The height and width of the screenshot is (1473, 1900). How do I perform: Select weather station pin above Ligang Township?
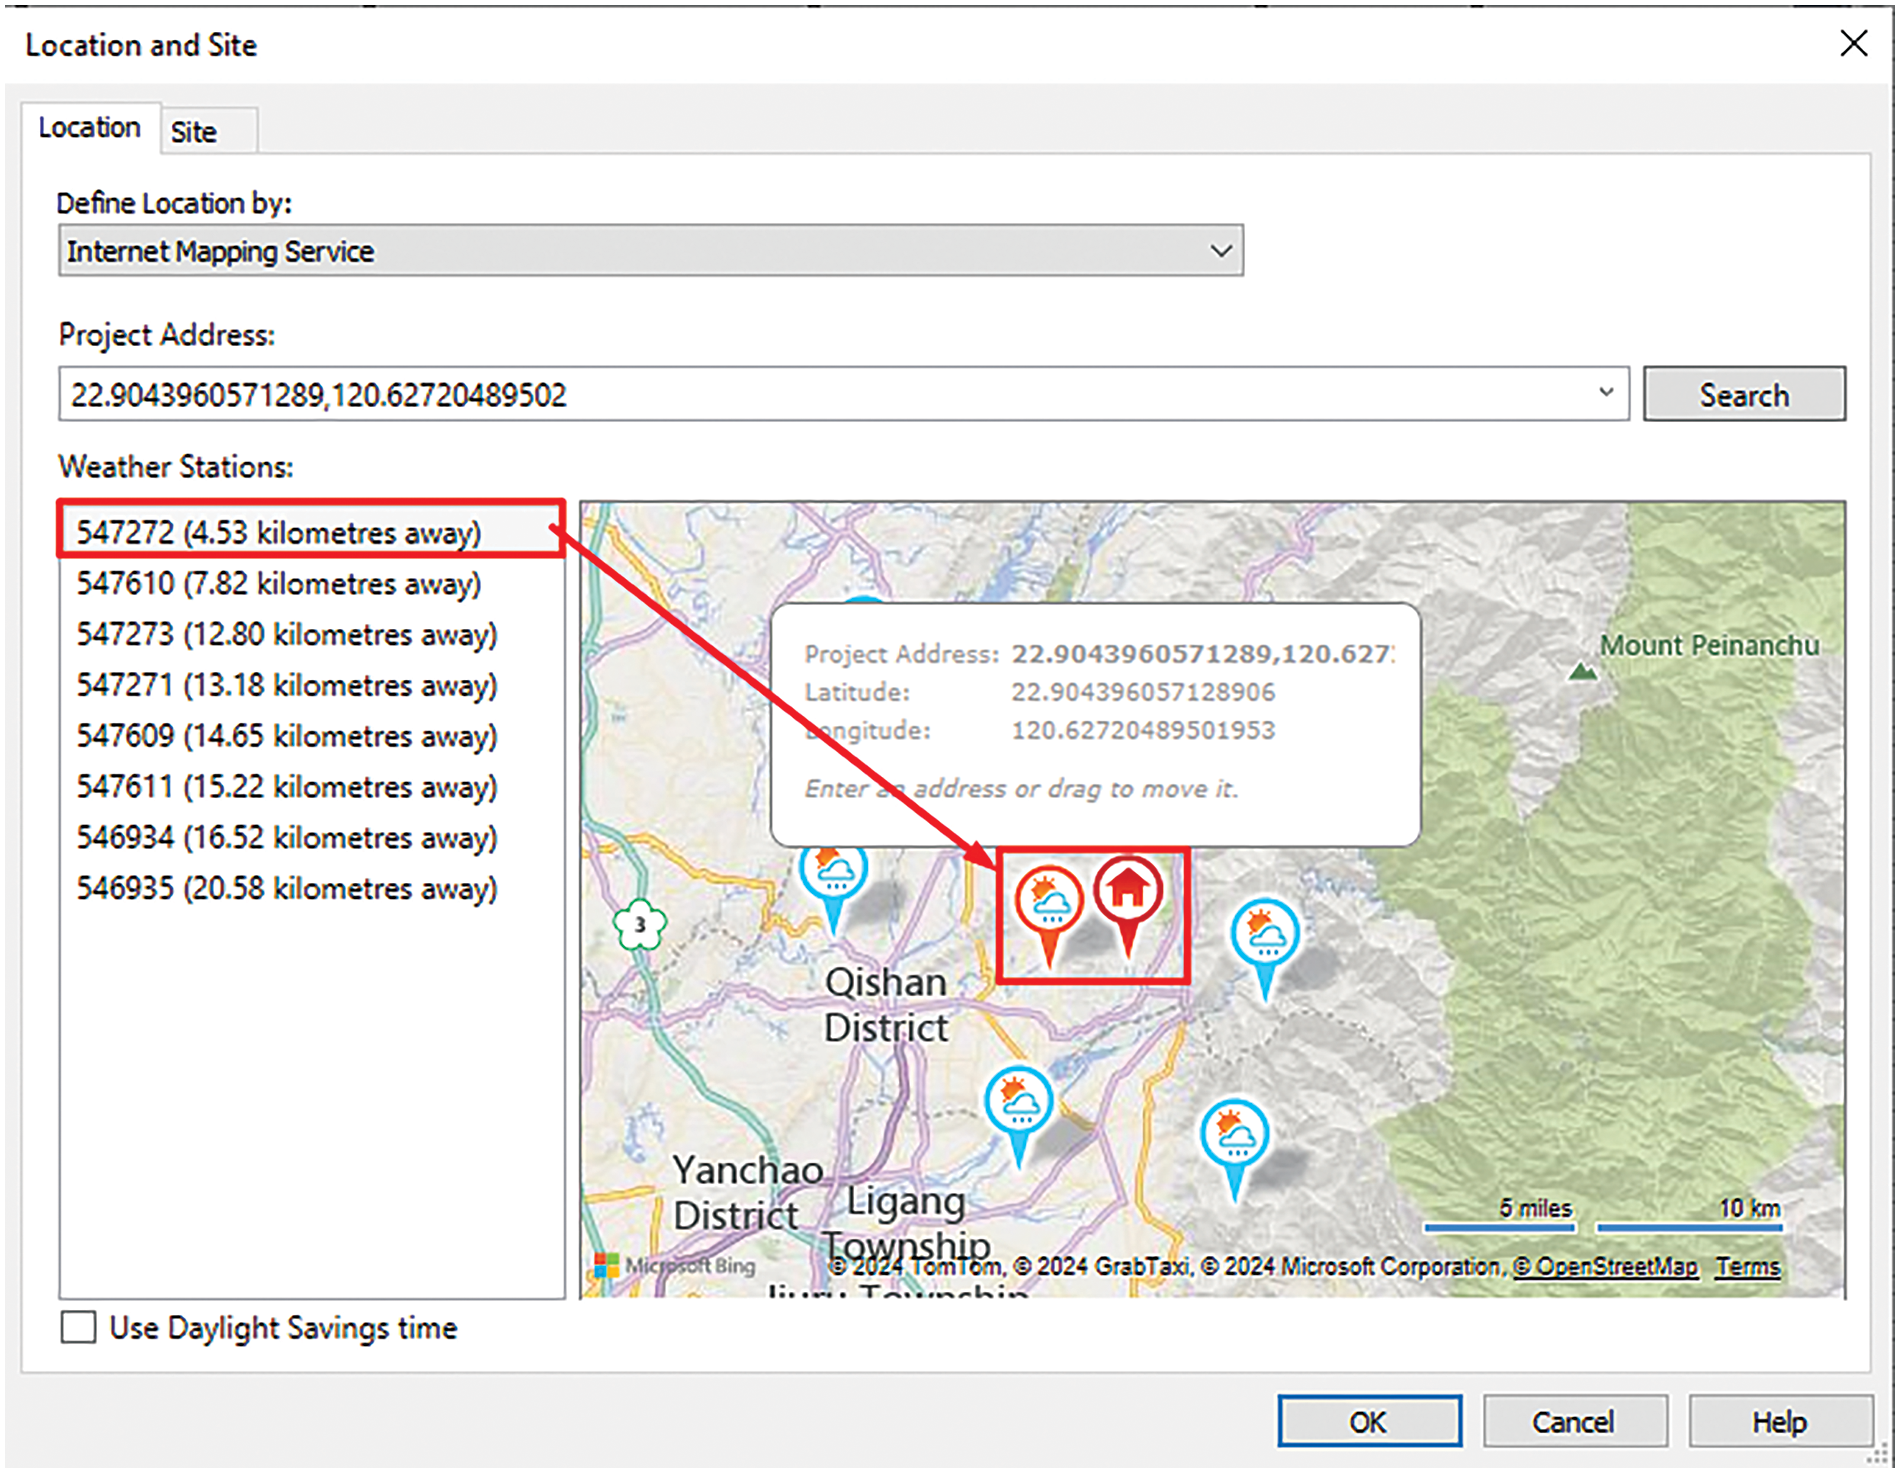click(x=1019, y=1102)
